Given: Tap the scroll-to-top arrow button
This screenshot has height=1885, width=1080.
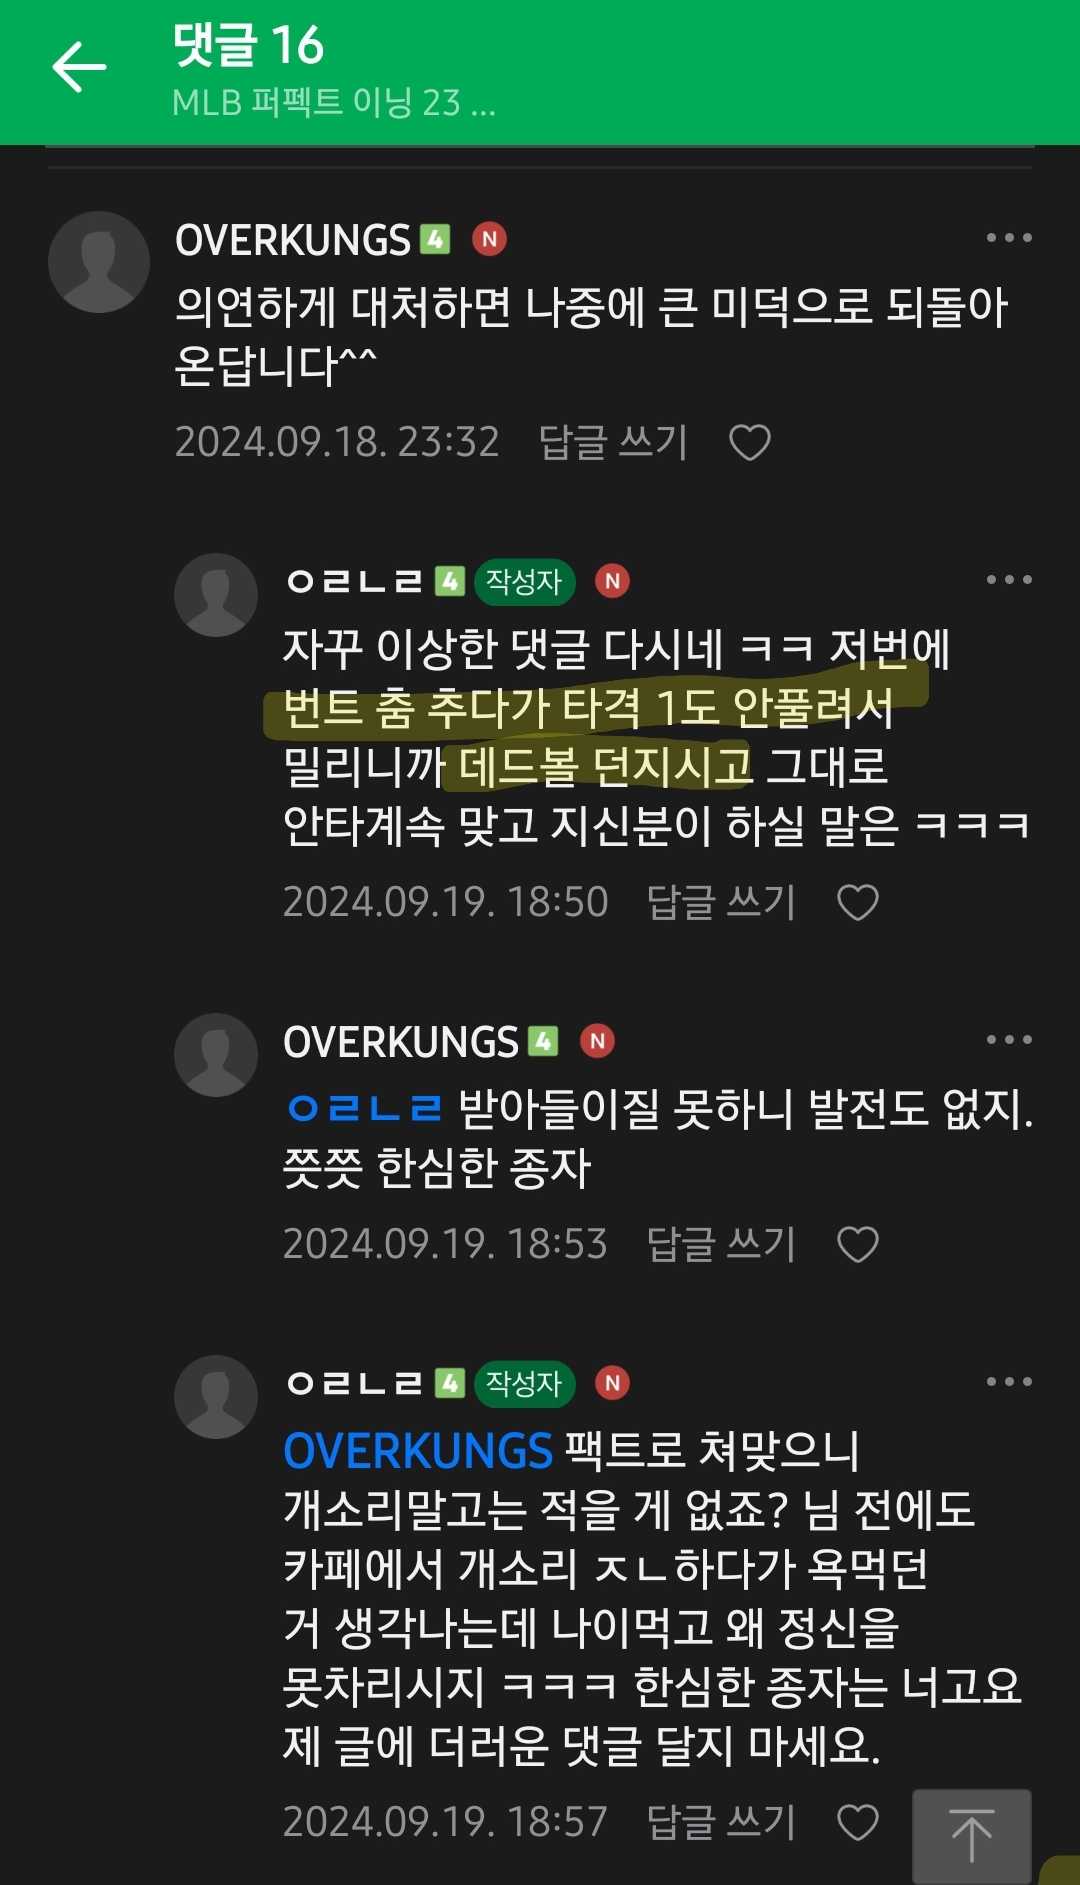Looking at the screenshot, I should (x=972, y=1836).
